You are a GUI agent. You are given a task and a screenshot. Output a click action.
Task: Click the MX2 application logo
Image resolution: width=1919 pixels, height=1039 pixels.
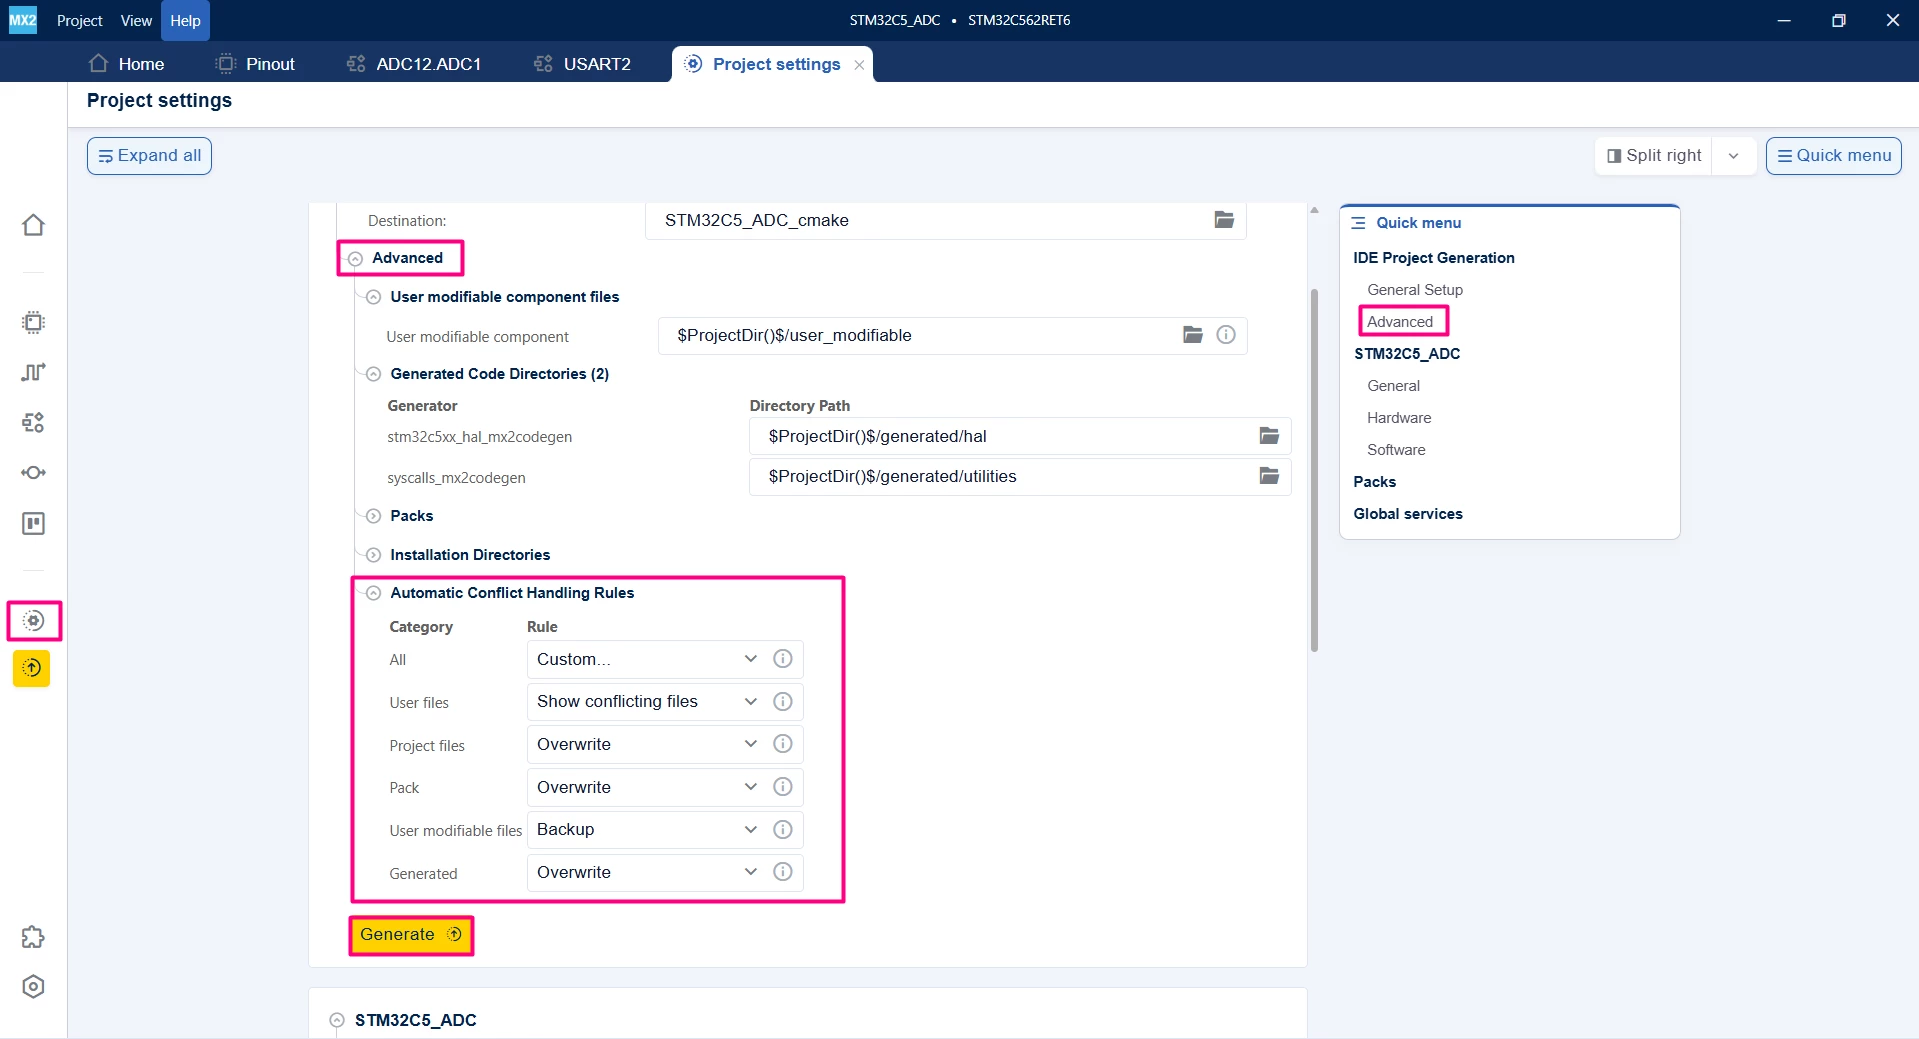[x=22, y=20]
